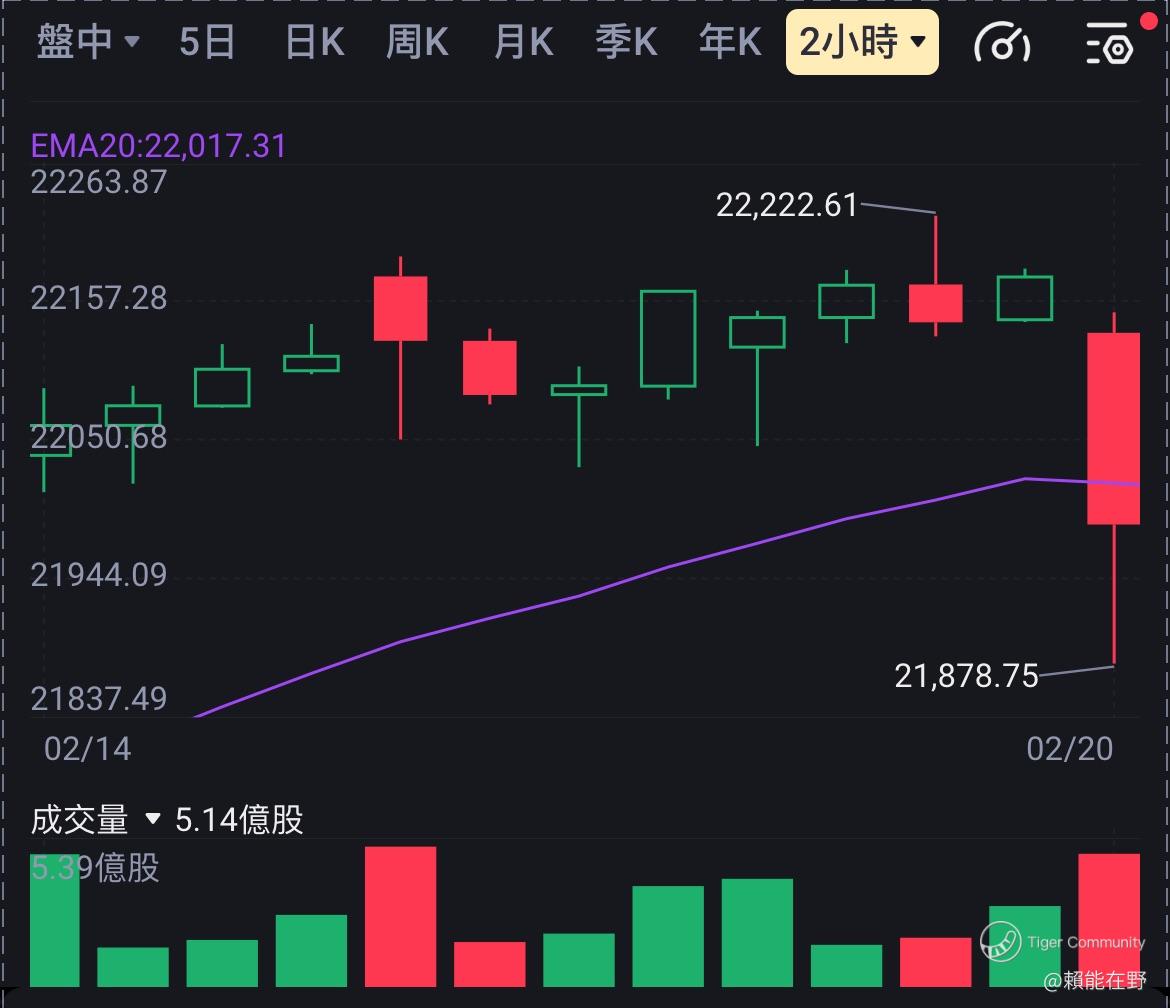
Task: Open chart settings hexagon icon
Action: pos(1108,45)
